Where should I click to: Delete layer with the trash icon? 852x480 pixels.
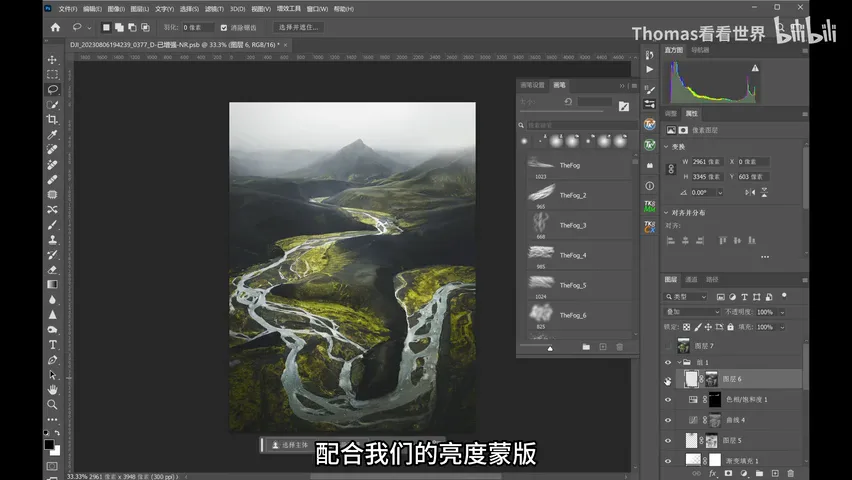click(x=791, y=473)
